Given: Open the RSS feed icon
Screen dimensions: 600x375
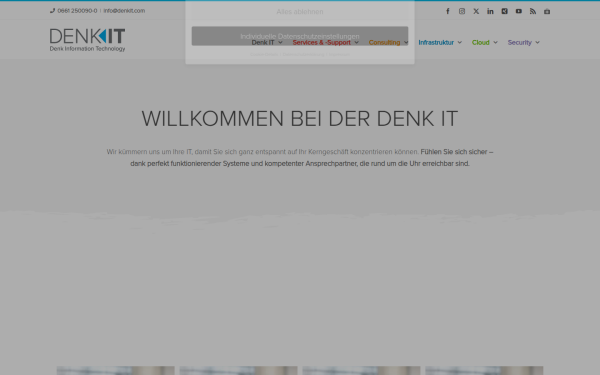Looking at the screenshot, I should click(533, 11).
